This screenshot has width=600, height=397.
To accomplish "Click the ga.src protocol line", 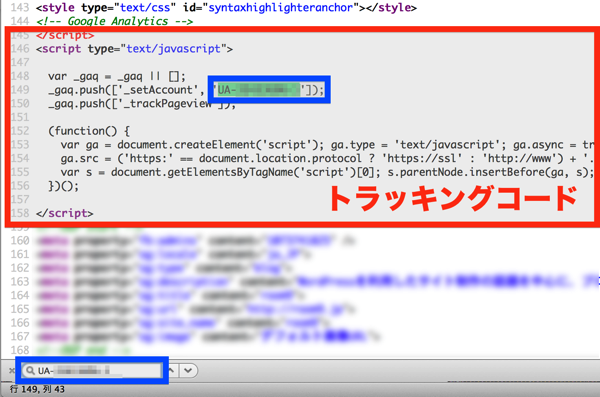I will tap(327, 158).
